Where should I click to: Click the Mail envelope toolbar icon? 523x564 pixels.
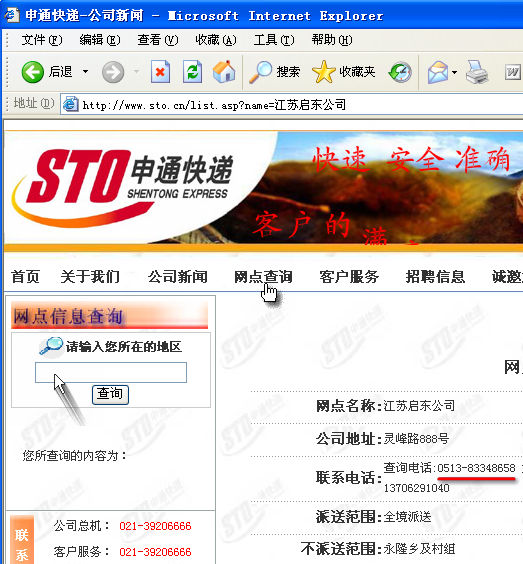438,72
